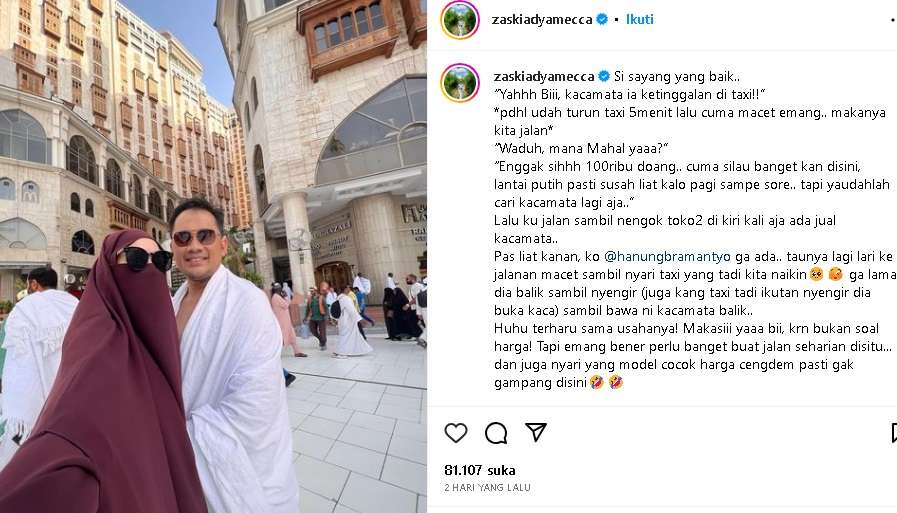Open zaskiadyamecca profile from header username
This screenshot has width=897, height=513.
(542, 19)
